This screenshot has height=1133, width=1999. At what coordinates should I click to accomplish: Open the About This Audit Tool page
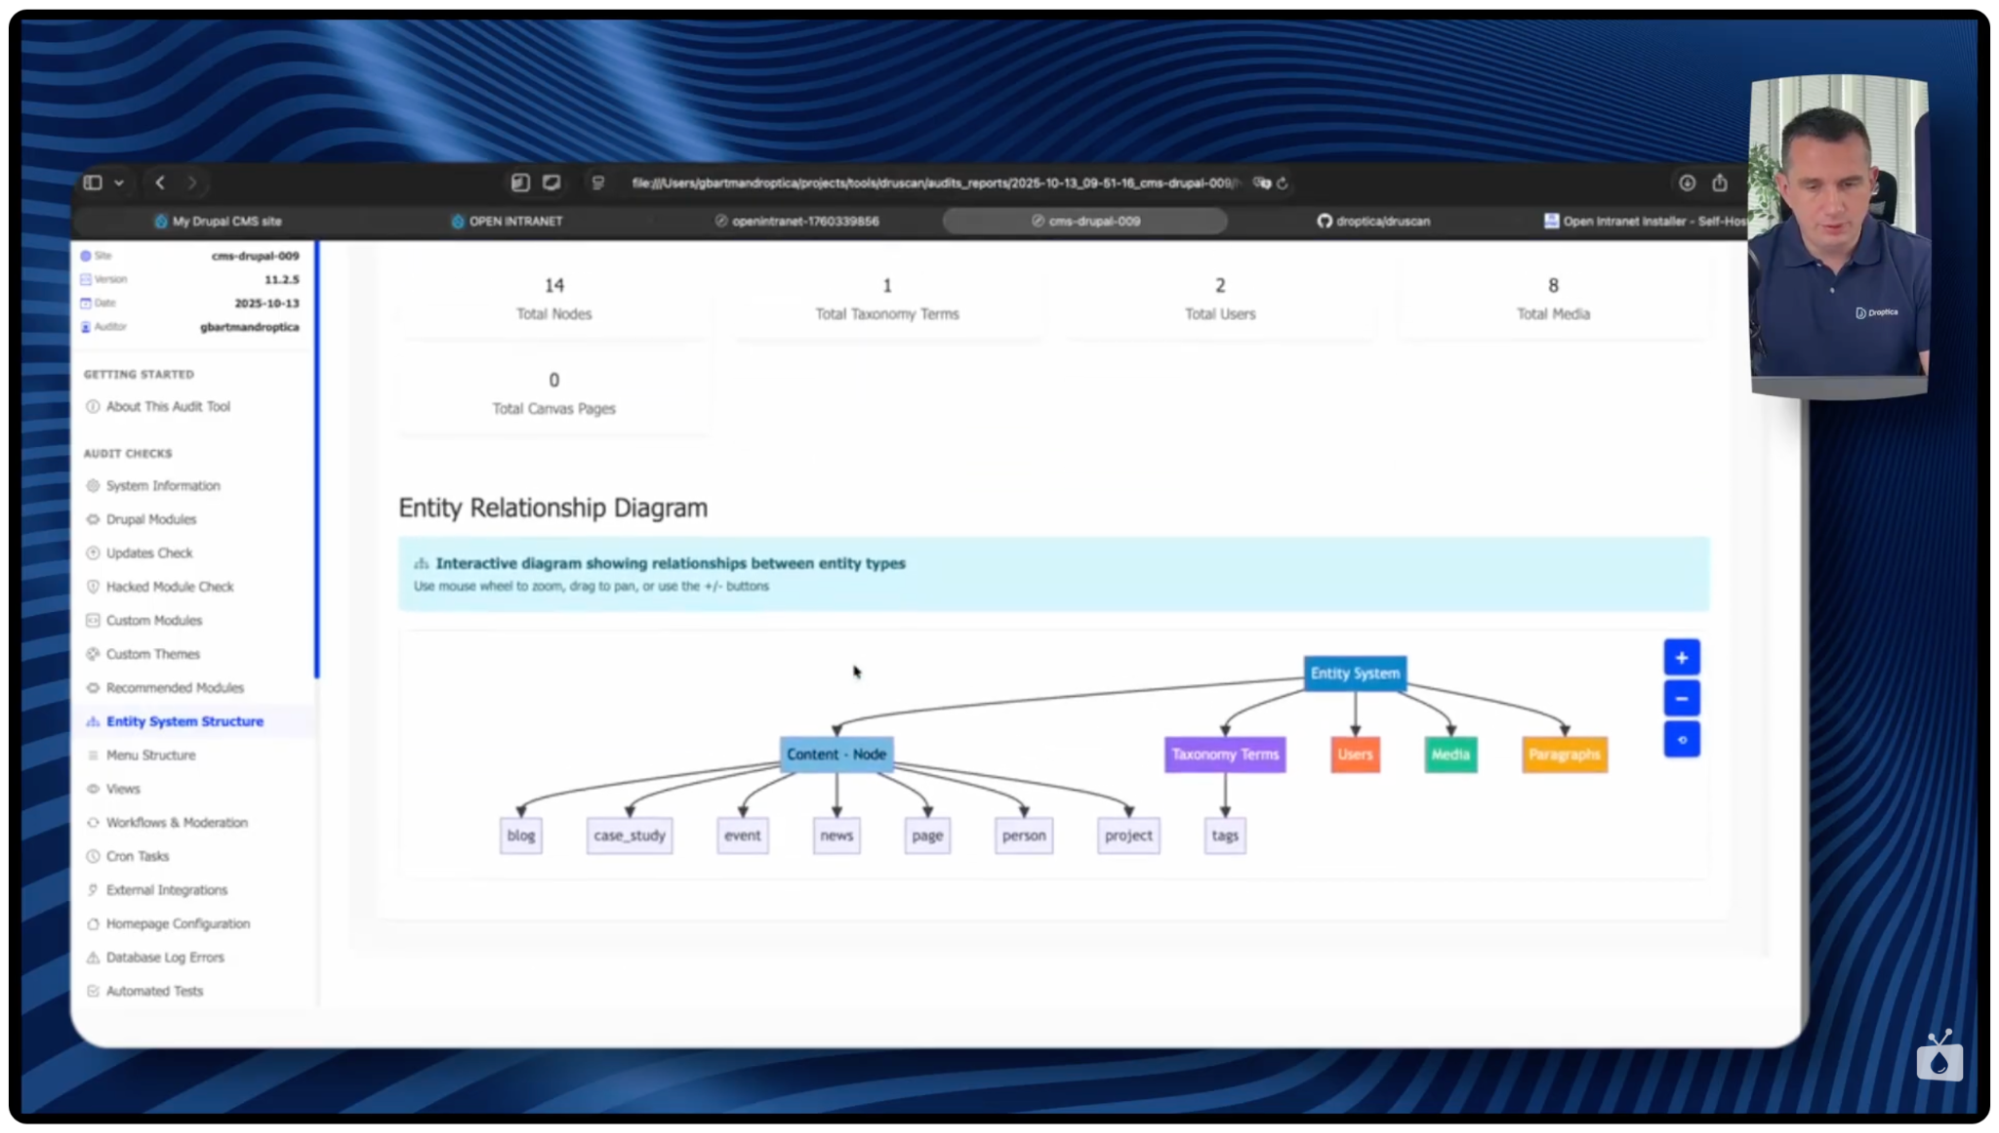(167, 406)
